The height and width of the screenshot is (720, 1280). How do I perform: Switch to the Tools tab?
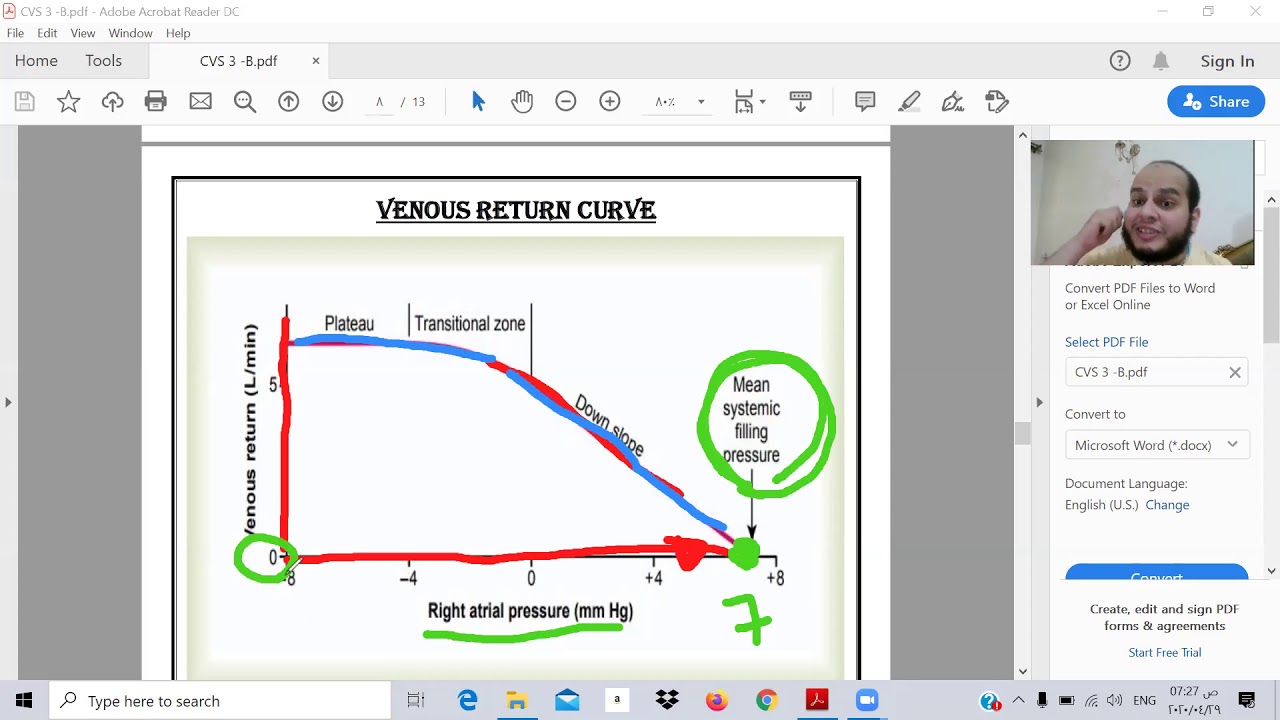pyautogui.click(x=103, y=61)
